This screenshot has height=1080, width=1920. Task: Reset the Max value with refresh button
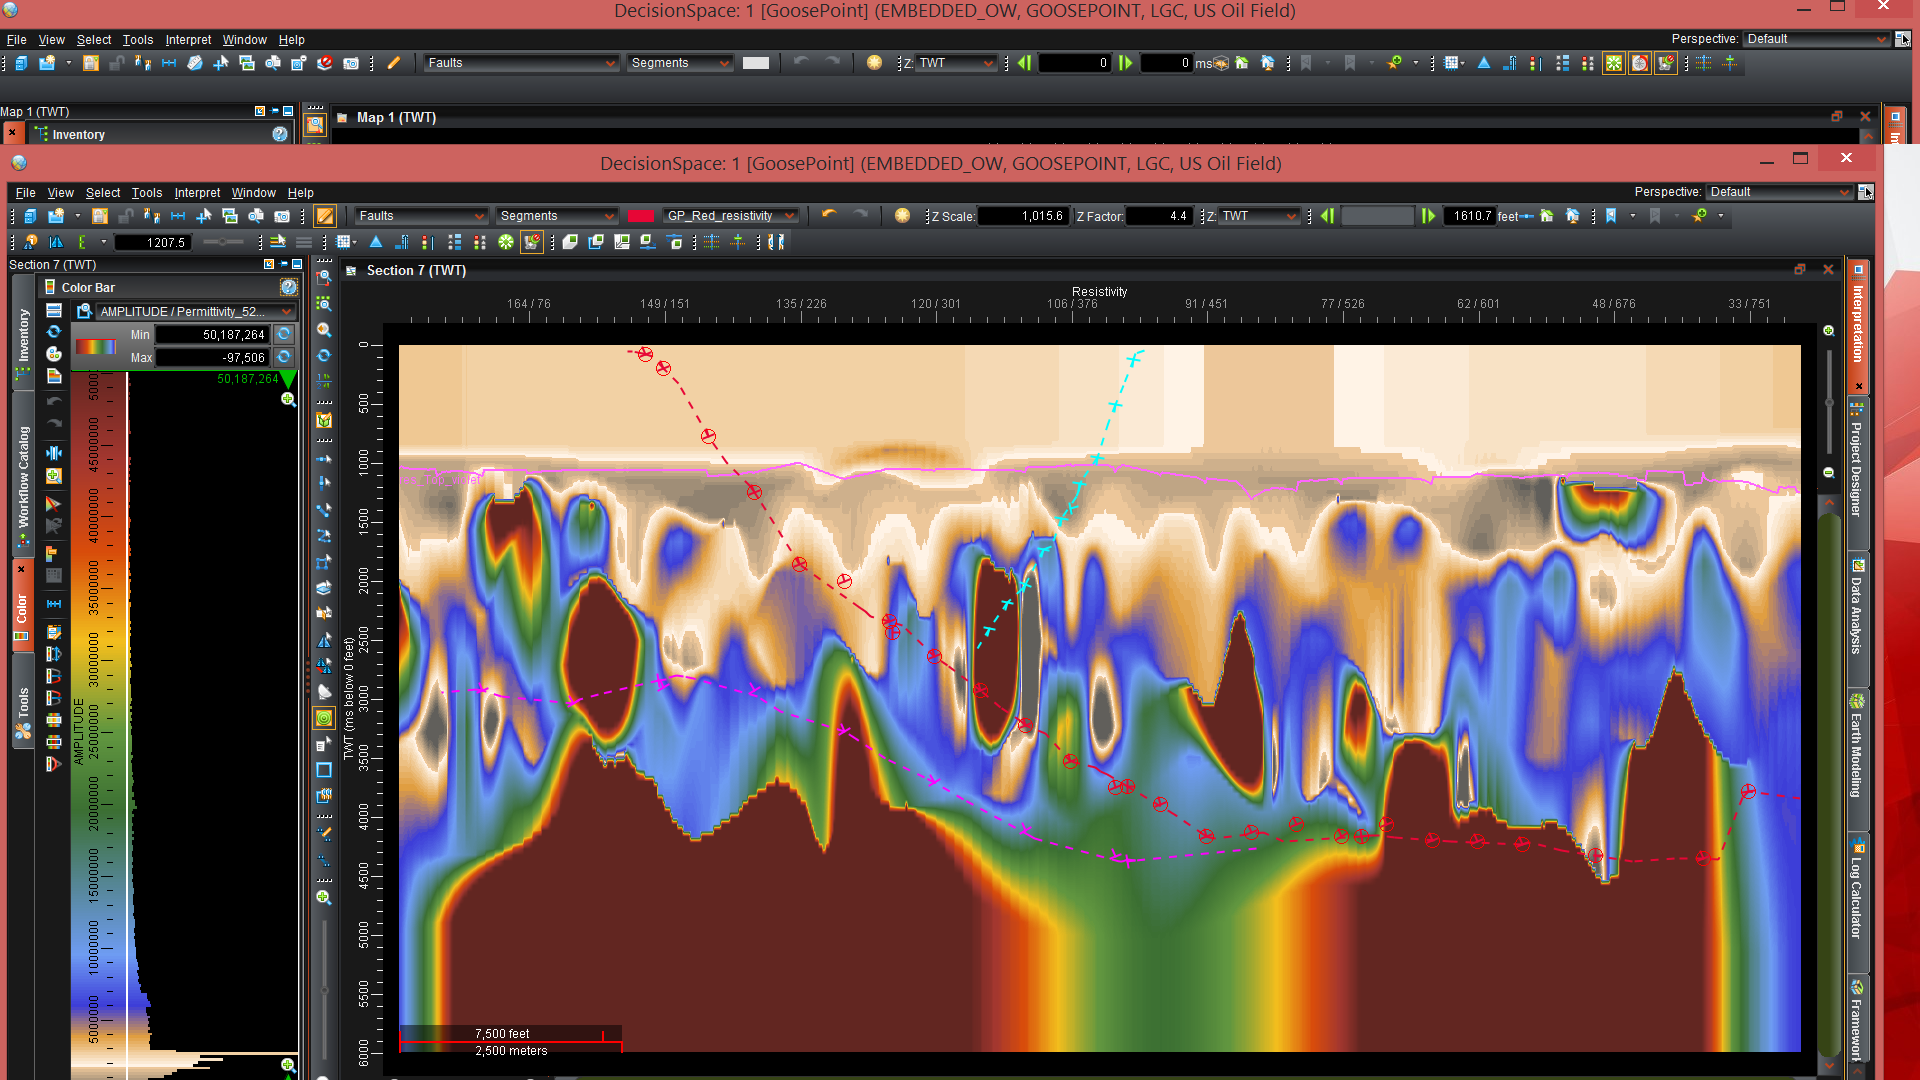click(x=284, y=357)
